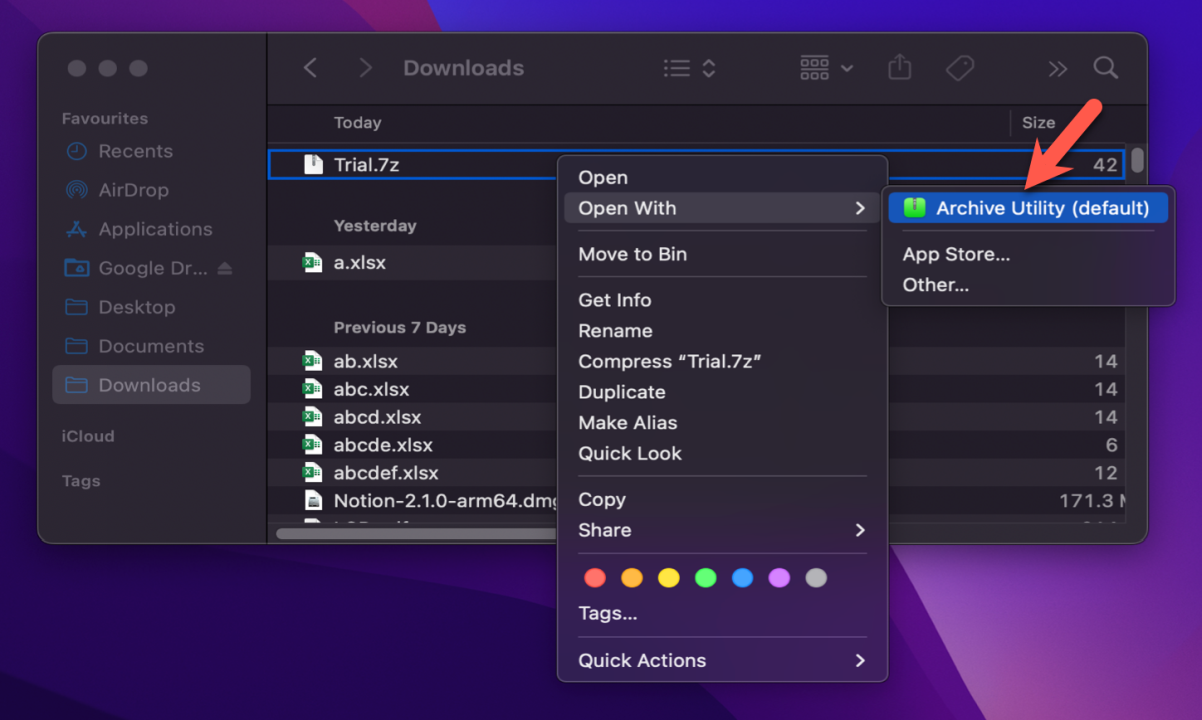This screenshot has width=1202, height=720.
Task: Open the Finder search magnifier icon
Action: pyautogui.click(x=1105, y=68)
